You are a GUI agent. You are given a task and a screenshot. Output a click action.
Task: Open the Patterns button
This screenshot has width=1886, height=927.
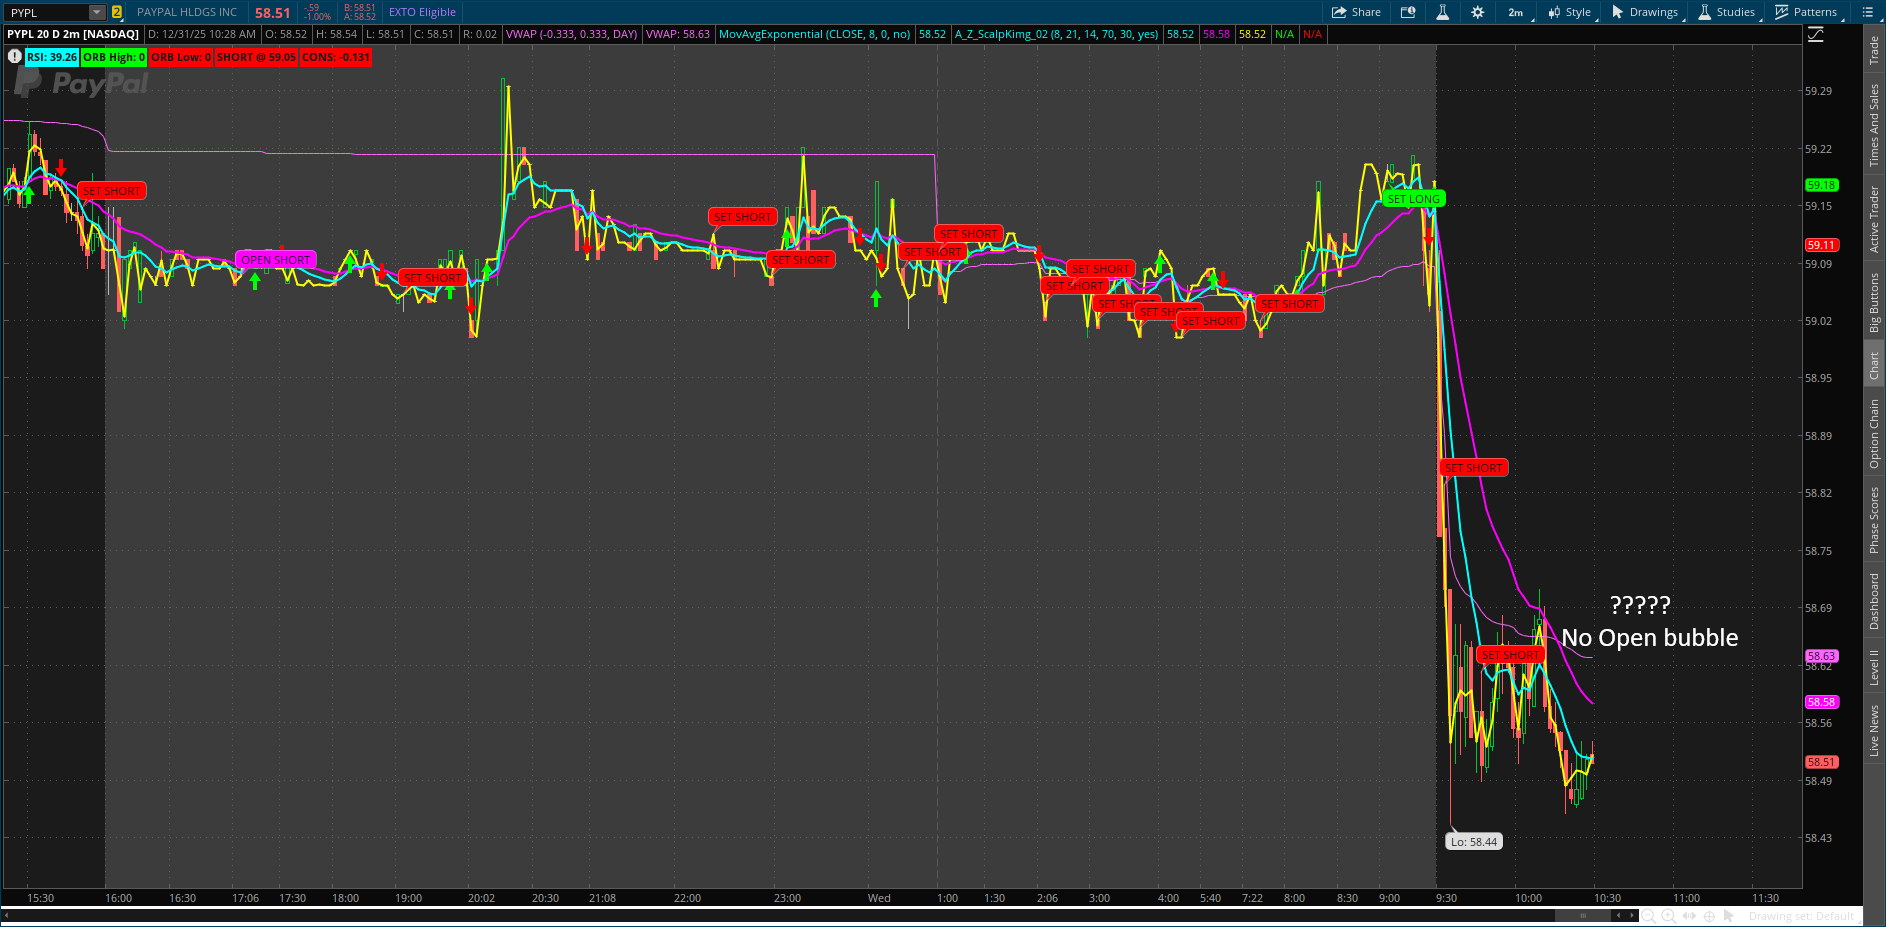tap(1806, 12)
